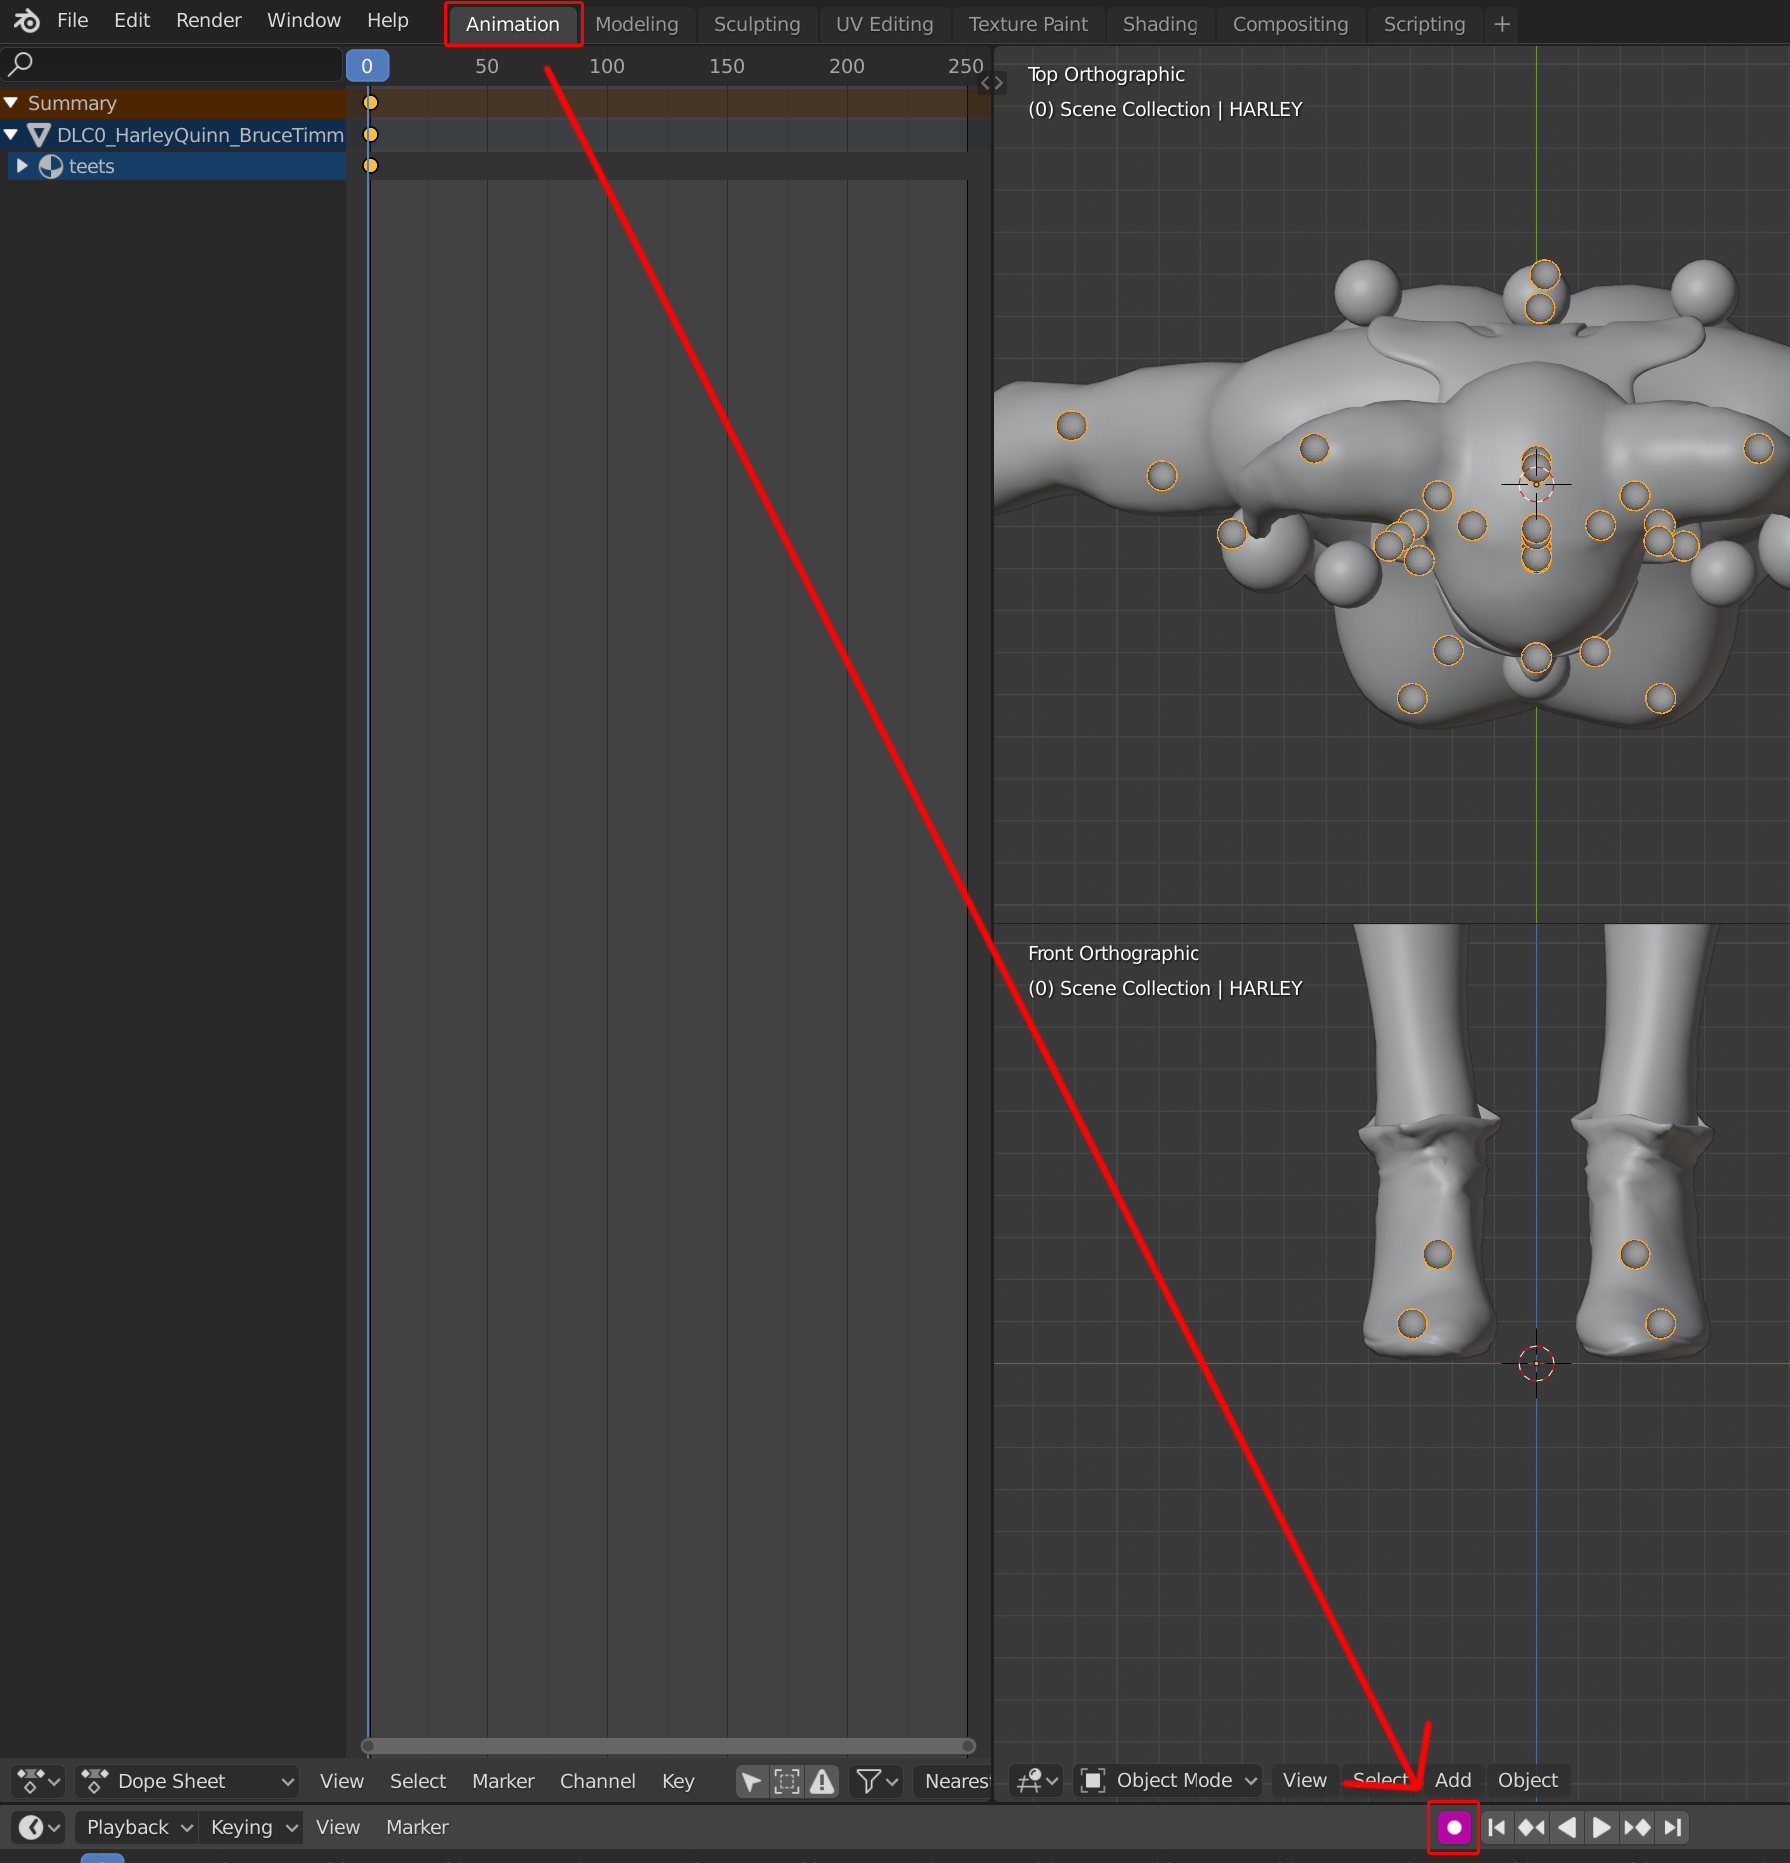
Task: Open the Render menu
Action: [x=209, y=21]
